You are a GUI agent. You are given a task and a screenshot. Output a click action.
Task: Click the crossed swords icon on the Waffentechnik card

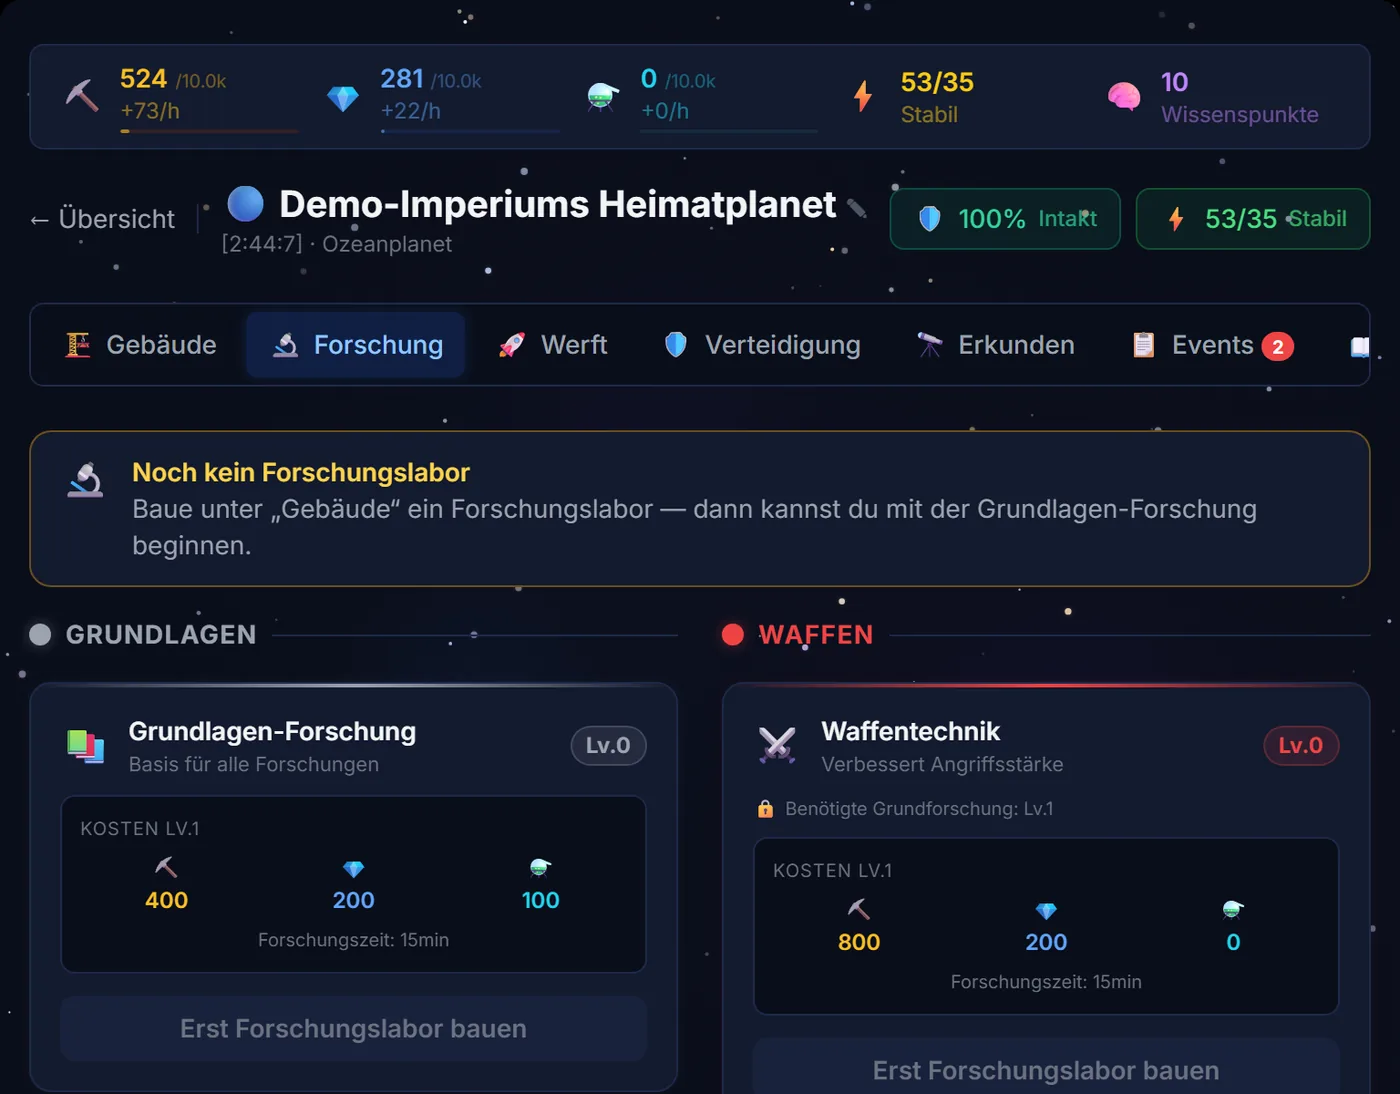coord(777,745)
